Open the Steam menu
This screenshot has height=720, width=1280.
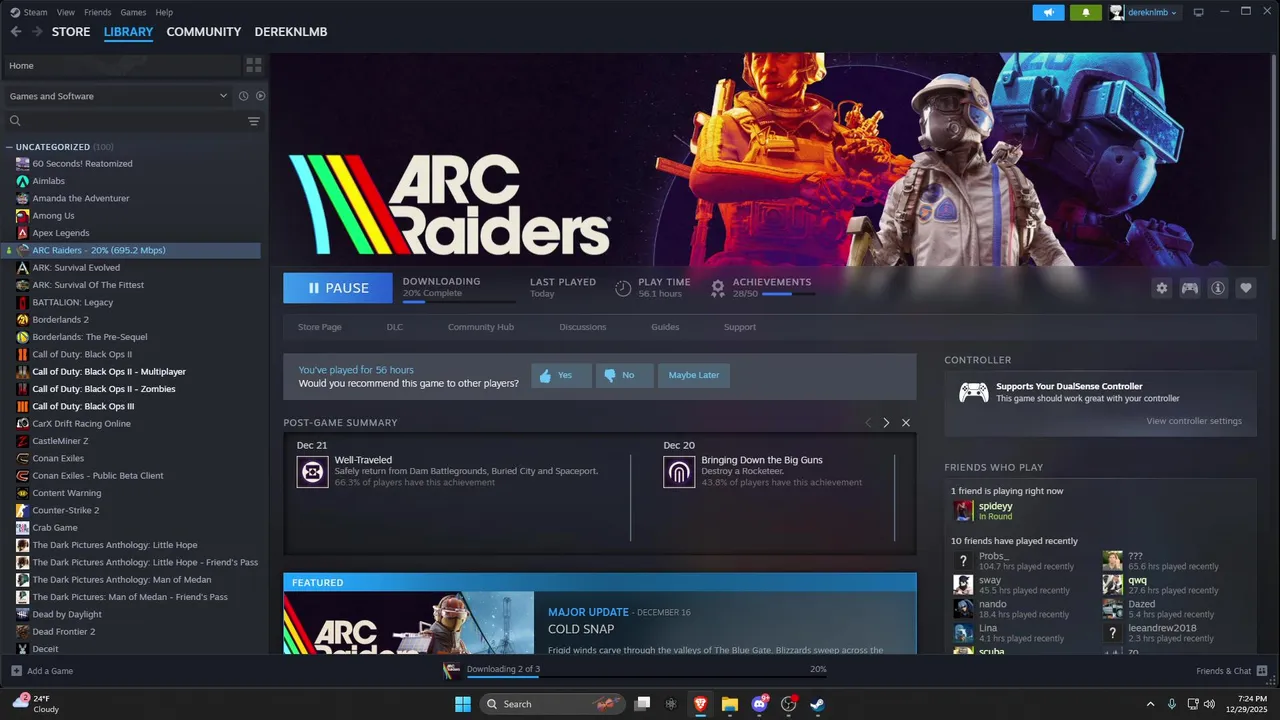(x=29, y=12)
